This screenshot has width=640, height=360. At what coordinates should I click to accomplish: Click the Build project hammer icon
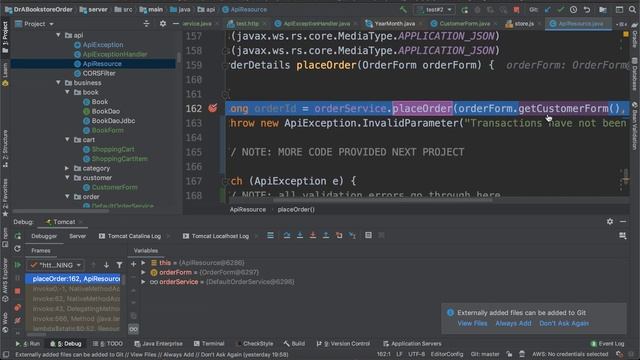(403, 9)
